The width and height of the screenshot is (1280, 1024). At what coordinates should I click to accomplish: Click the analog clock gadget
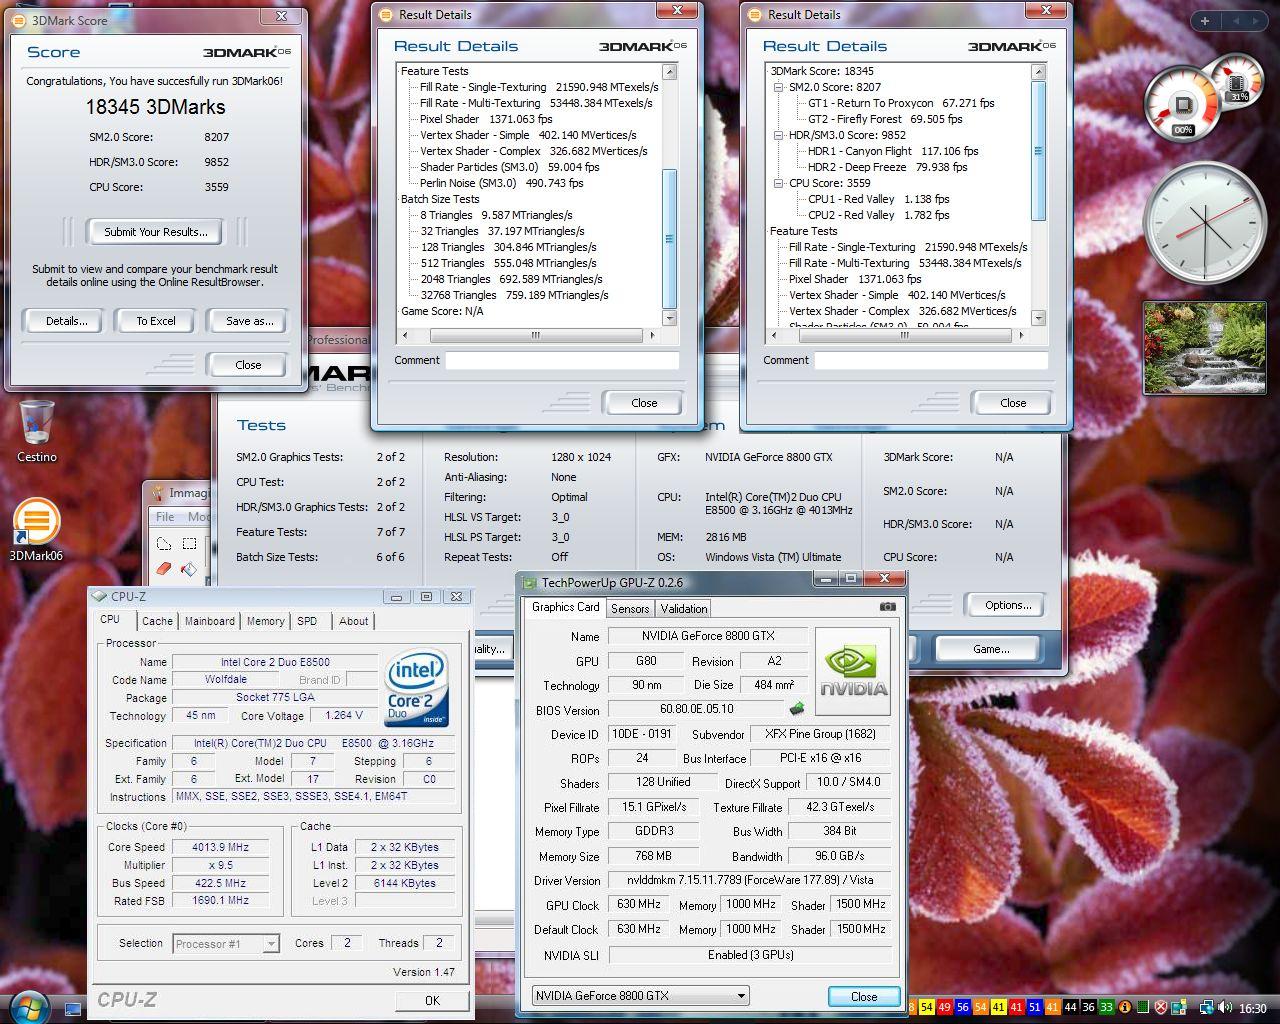1205,223
